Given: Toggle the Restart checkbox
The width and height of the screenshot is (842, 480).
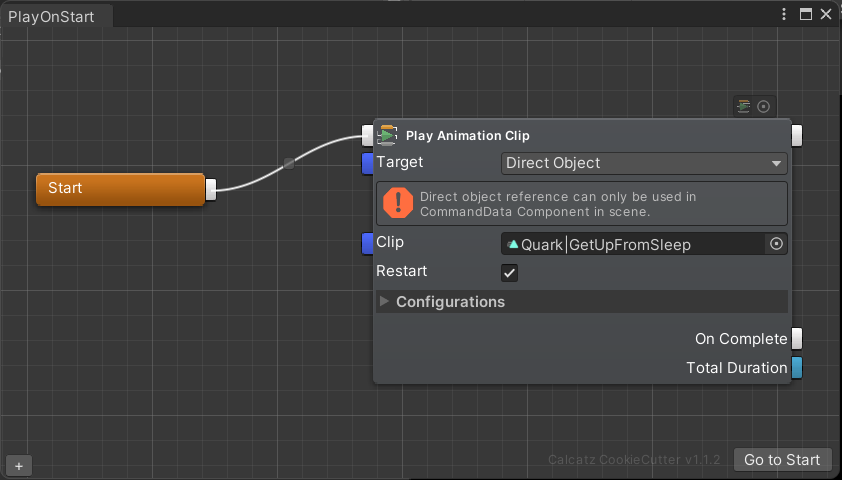Looking at the screenshot, I should point(509,273).
